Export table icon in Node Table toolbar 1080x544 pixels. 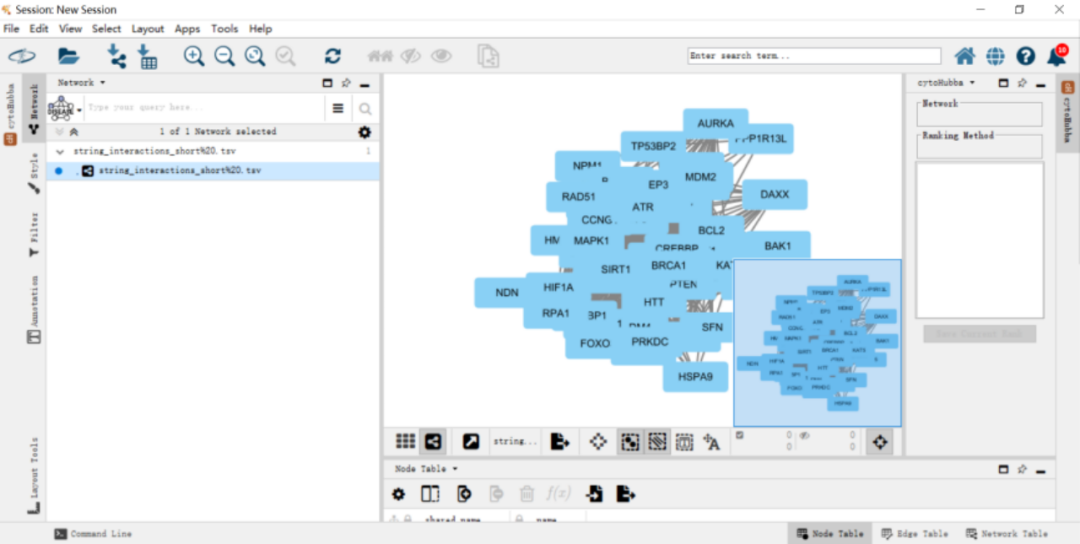pos(625,494)
